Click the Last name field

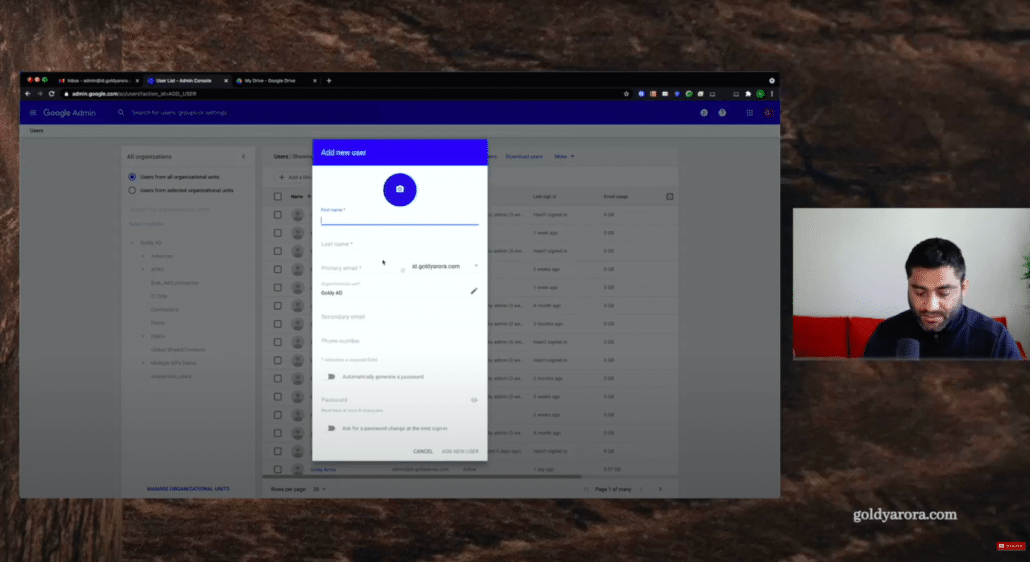(x=399, y=244)
